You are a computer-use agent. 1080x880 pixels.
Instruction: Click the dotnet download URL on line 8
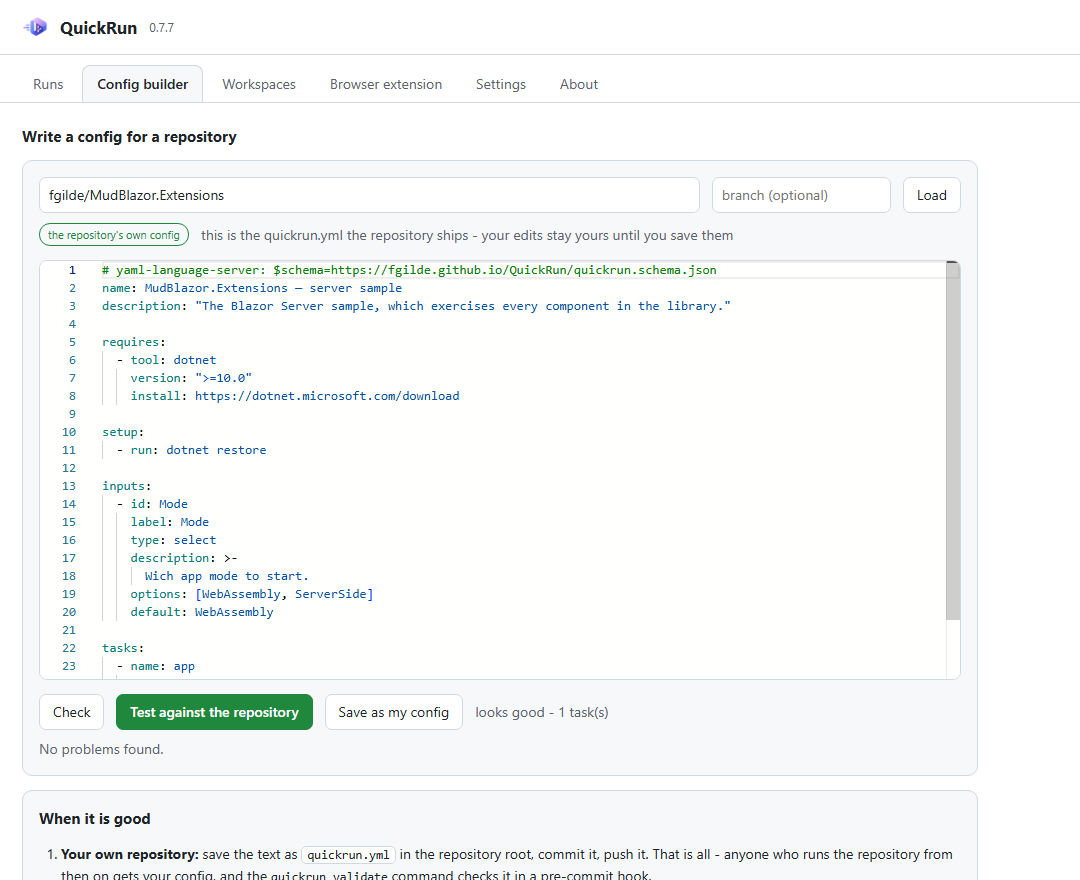[x=327, y=396]
